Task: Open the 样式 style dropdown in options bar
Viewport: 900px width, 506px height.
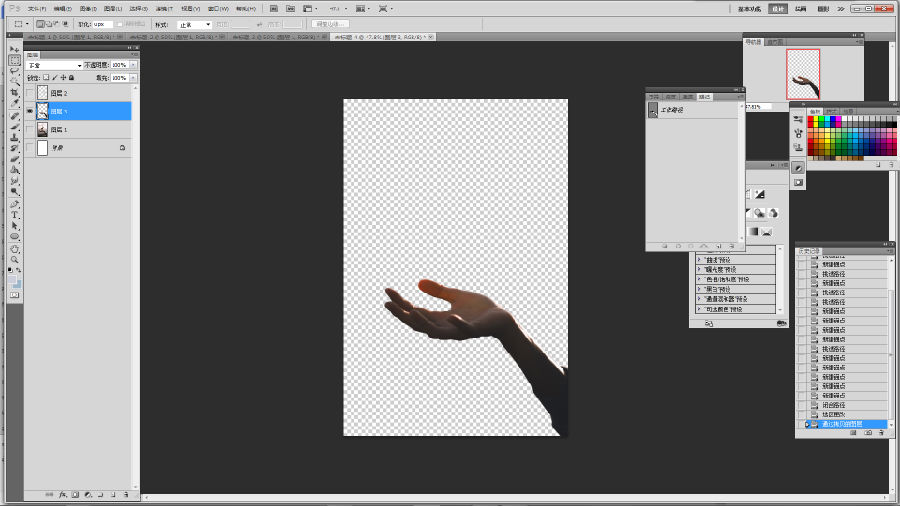Action: [195, 24]
